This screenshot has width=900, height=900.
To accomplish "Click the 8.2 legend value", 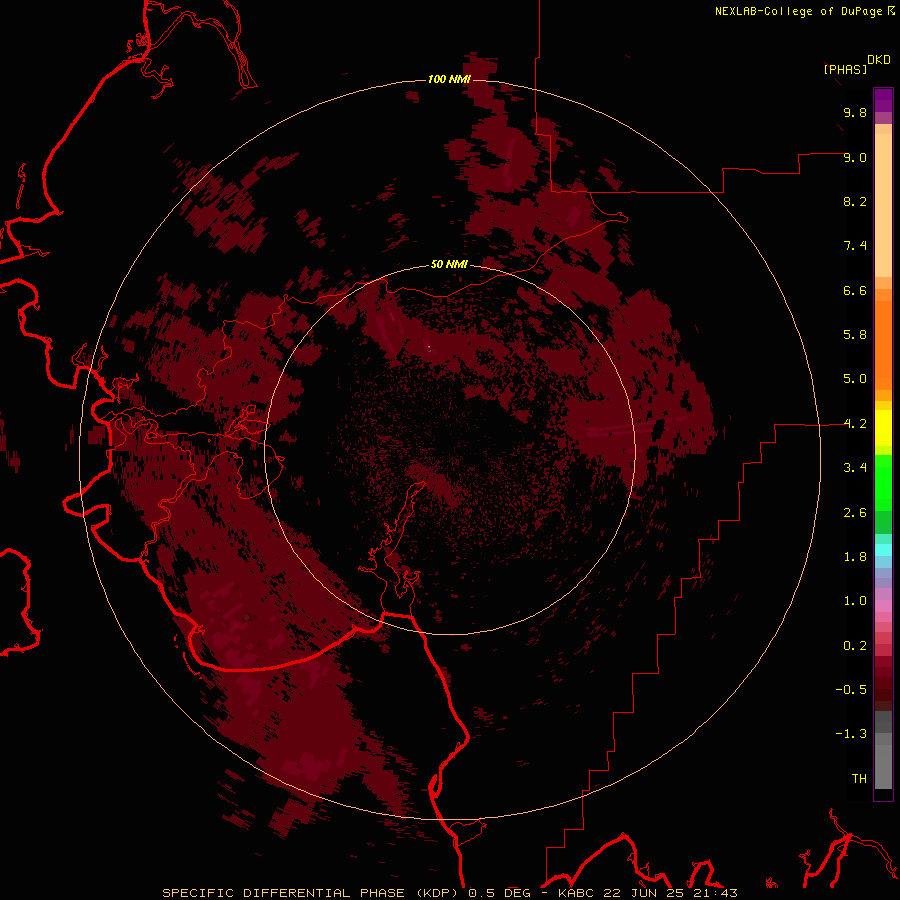I will (x=855, y=201).
